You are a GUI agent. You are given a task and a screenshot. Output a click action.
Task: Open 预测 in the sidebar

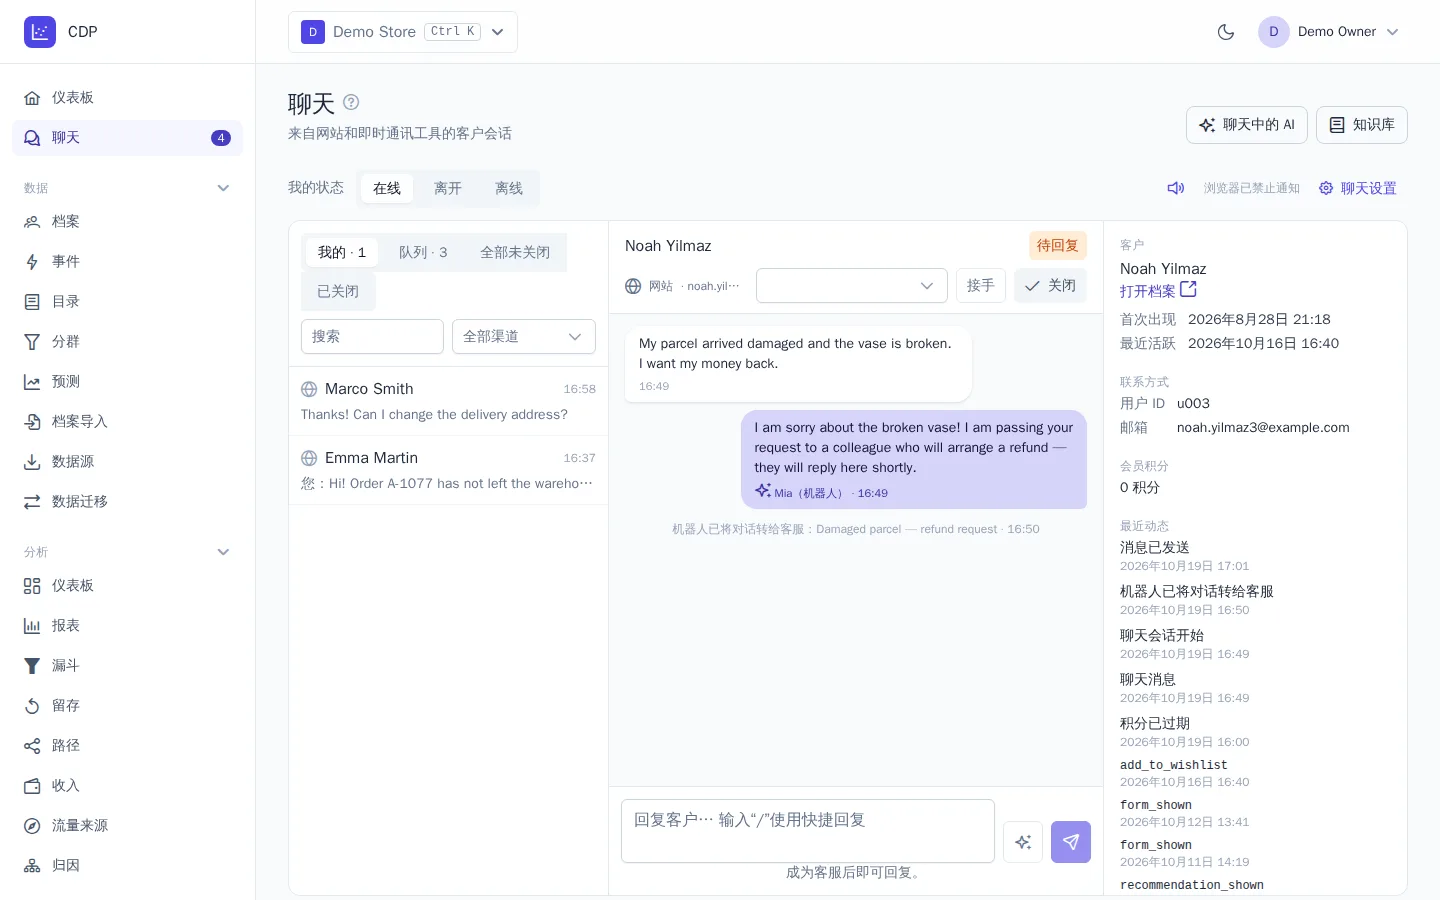(127, 381)
